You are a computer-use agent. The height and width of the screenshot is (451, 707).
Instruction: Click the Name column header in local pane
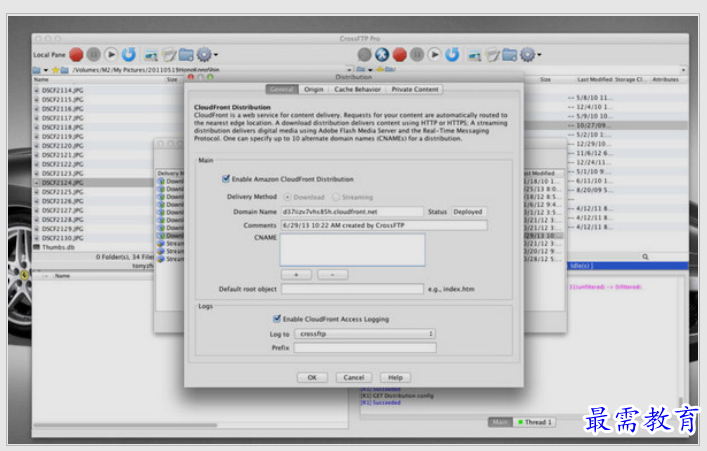pos(41,79)
